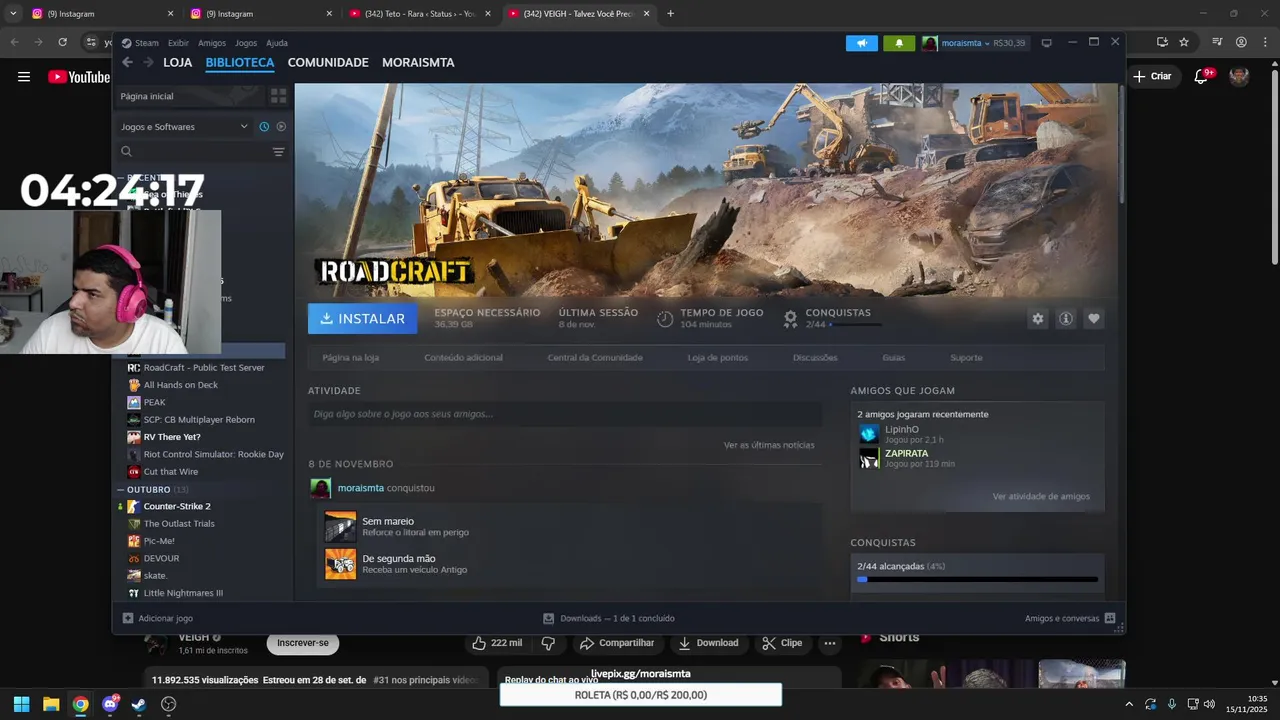Click the Counter-Strike 2 game icon
The image size is (1280, 720).
(x=134, y=506)
